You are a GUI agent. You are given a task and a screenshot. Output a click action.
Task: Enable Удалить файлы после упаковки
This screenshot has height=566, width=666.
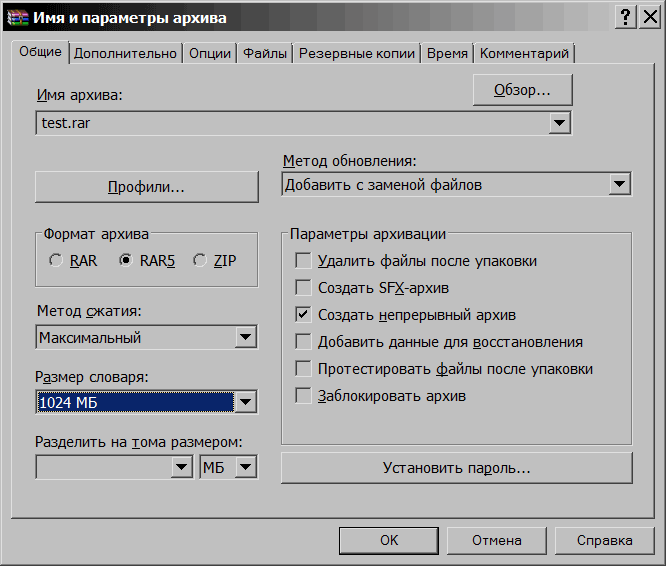(304, 261)
